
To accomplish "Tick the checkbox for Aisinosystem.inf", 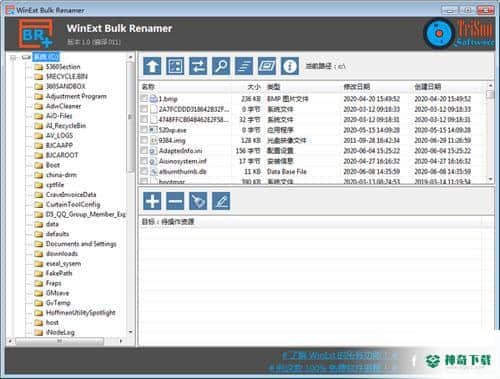I will [144, 161].
